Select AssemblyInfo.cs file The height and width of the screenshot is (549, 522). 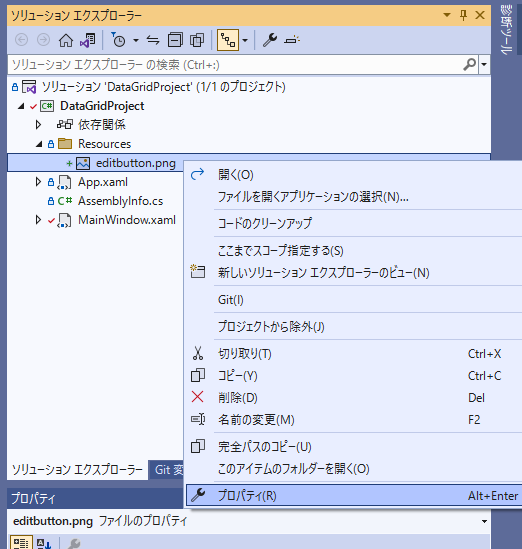pos(120,201)
